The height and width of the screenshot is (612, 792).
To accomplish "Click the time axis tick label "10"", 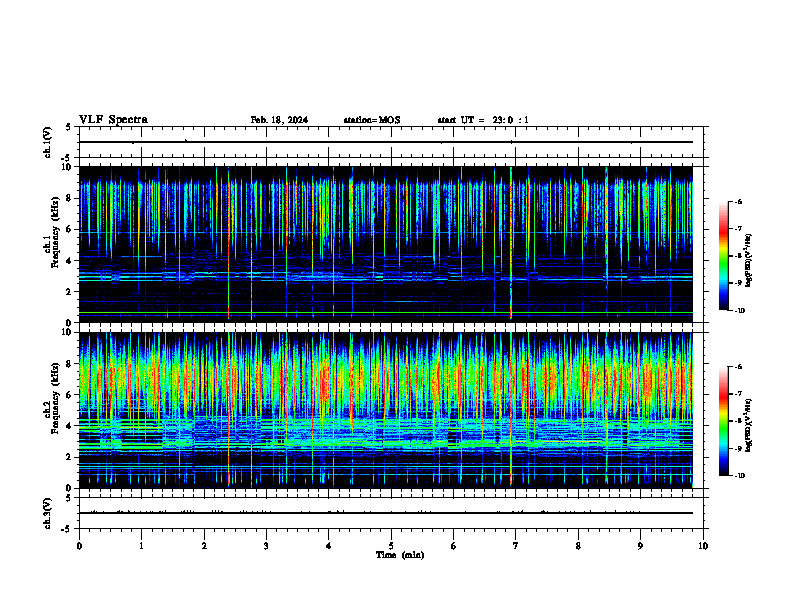I will 703,546.
